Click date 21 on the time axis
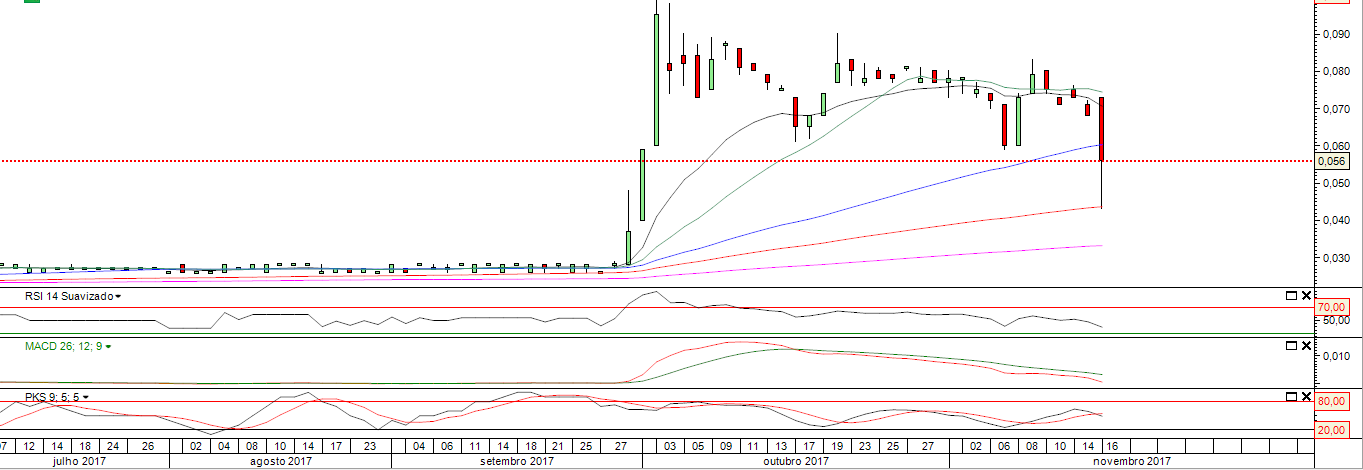The height and width of the screenshot is (470, 1363). 557,446
